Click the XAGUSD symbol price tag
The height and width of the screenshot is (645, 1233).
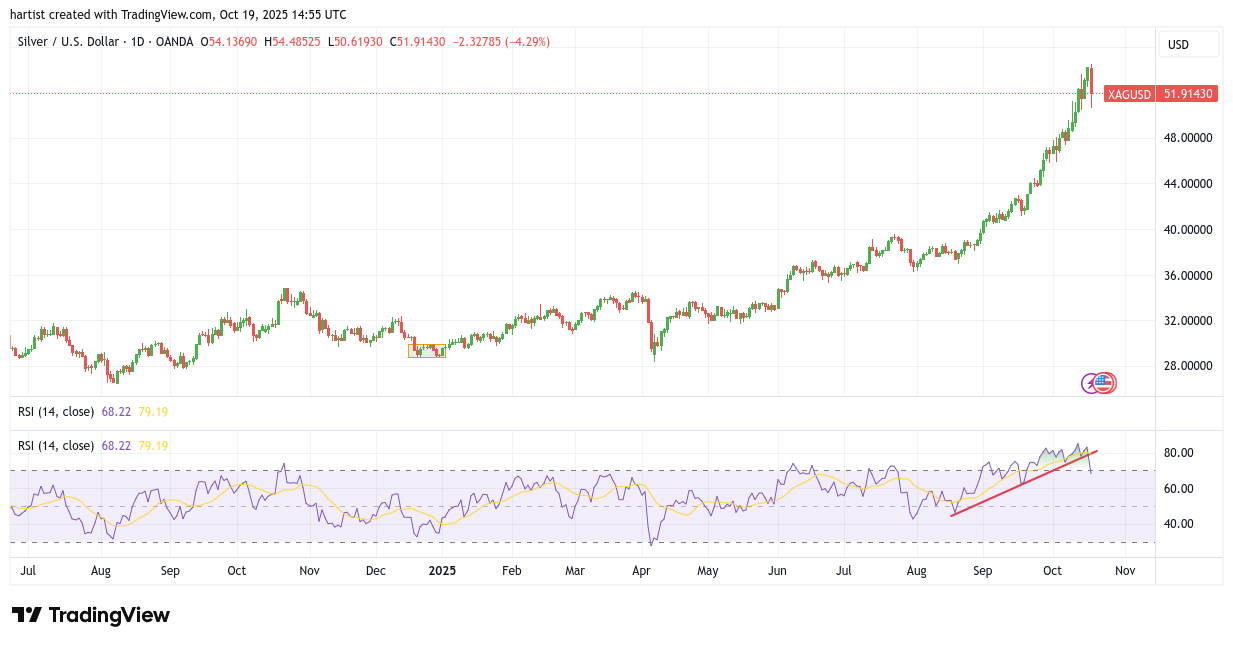tap(1129, 94)
